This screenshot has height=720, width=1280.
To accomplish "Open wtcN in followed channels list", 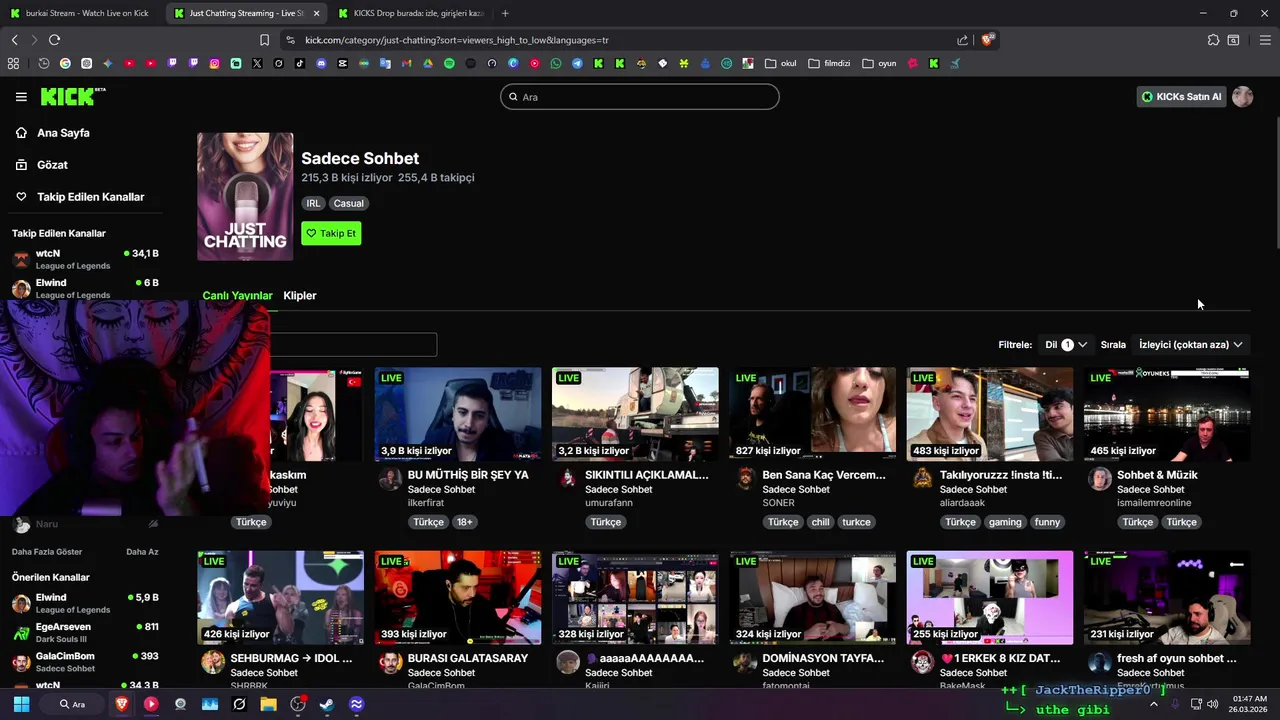I will pyautogui.click(x=86, y=259).
